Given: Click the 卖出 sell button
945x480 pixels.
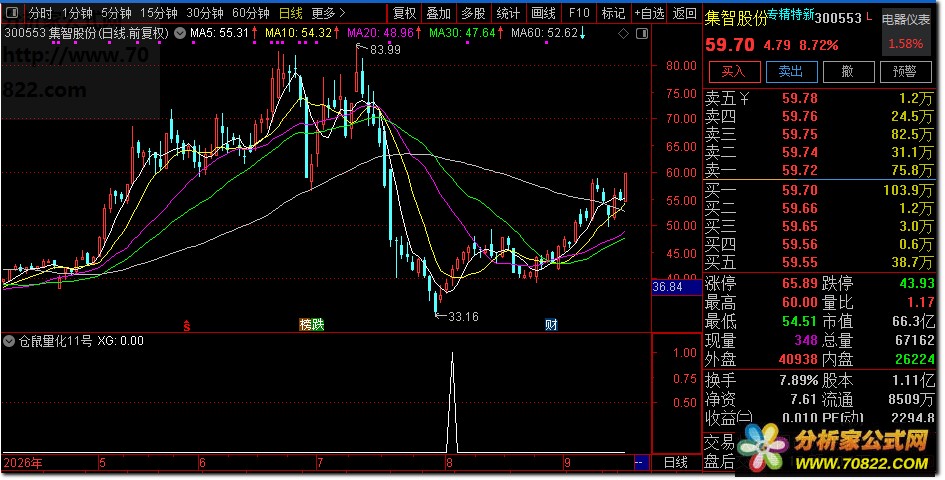Looking at the screenshot, I should (x=791, y=72).
